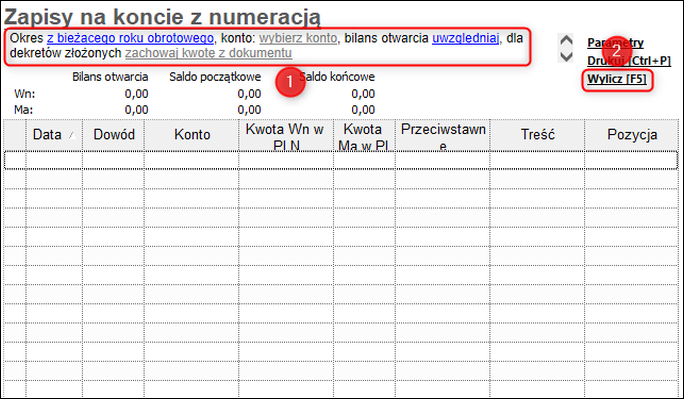Click the 'Bilans otwarcia' summary label
684x399 pixels.
110,77
